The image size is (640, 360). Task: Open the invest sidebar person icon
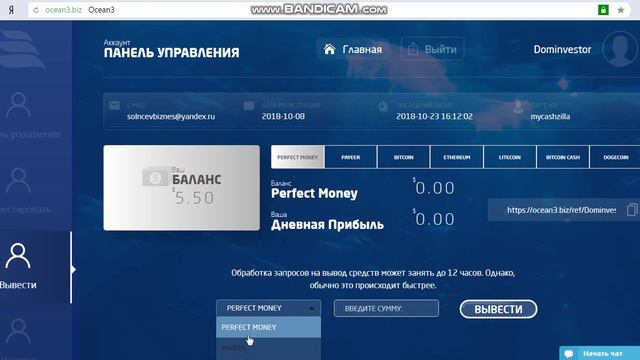pyautogui.click(x=18, y=180)
